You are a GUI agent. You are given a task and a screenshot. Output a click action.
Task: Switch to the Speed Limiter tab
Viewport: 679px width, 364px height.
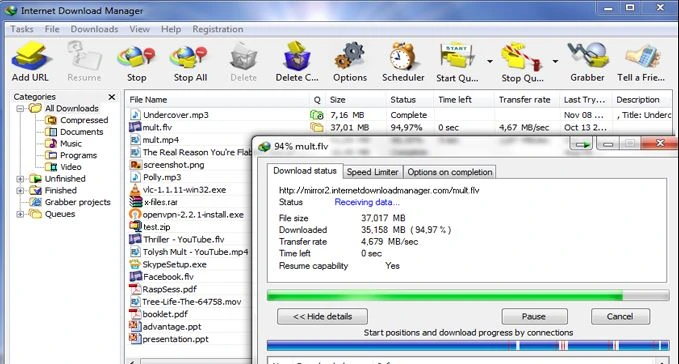coord(372,172)
